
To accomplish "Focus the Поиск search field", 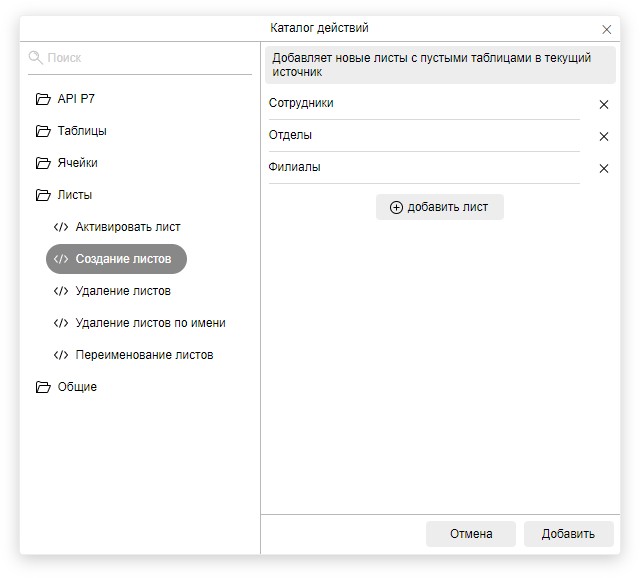I will coord(145,58).
